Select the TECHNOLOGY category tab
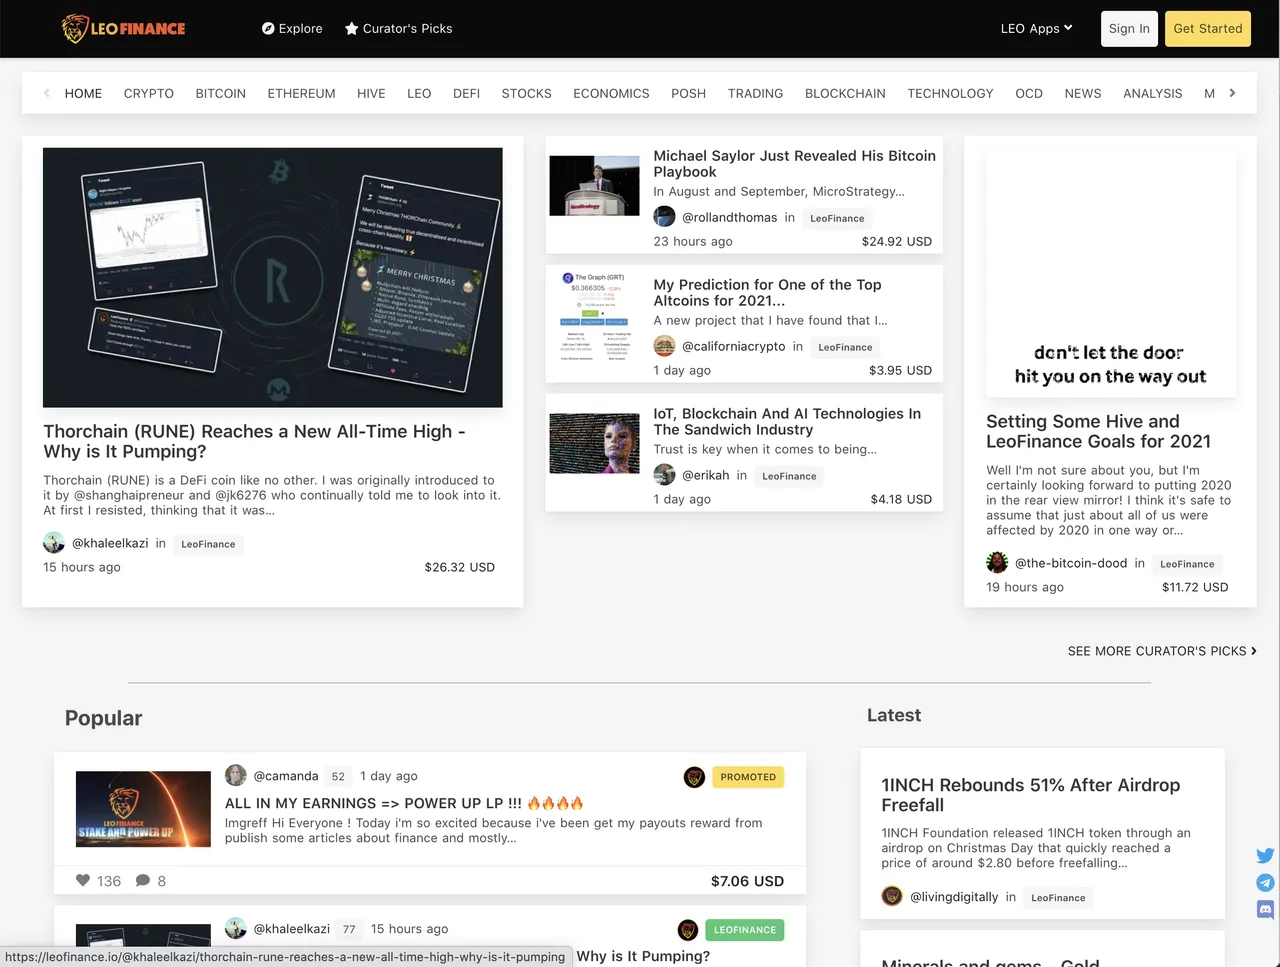 pos(950,93)
